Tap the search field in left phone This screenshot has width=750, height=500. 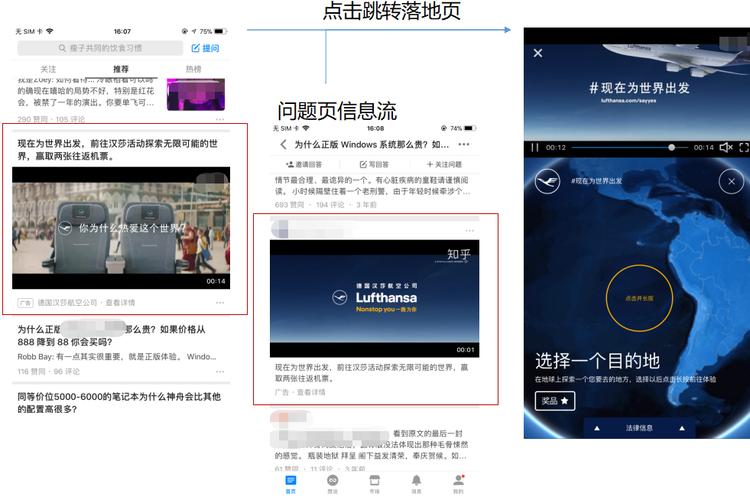click(x=100, y=48)
